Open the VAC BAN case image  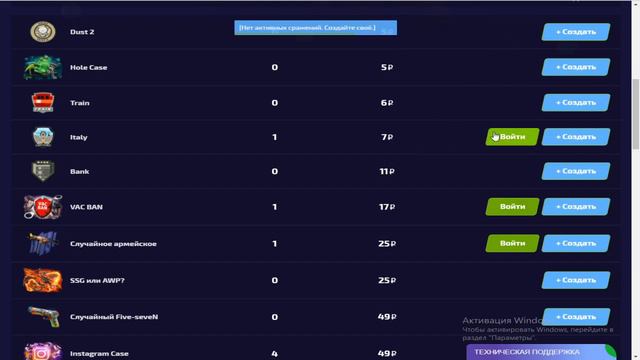click(x=43, y=207)
